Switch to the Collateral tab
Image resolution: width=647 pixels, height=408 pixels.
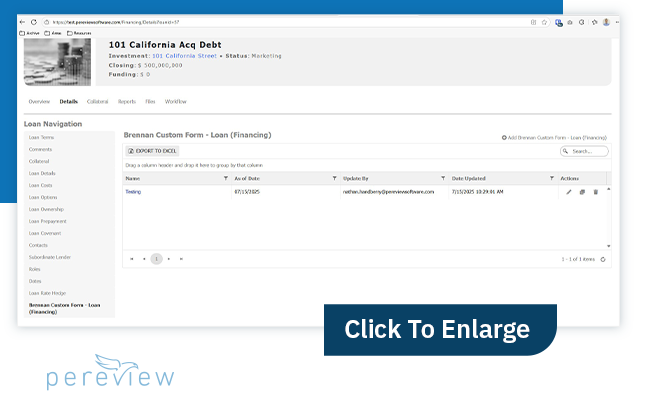tap(97, 101)
